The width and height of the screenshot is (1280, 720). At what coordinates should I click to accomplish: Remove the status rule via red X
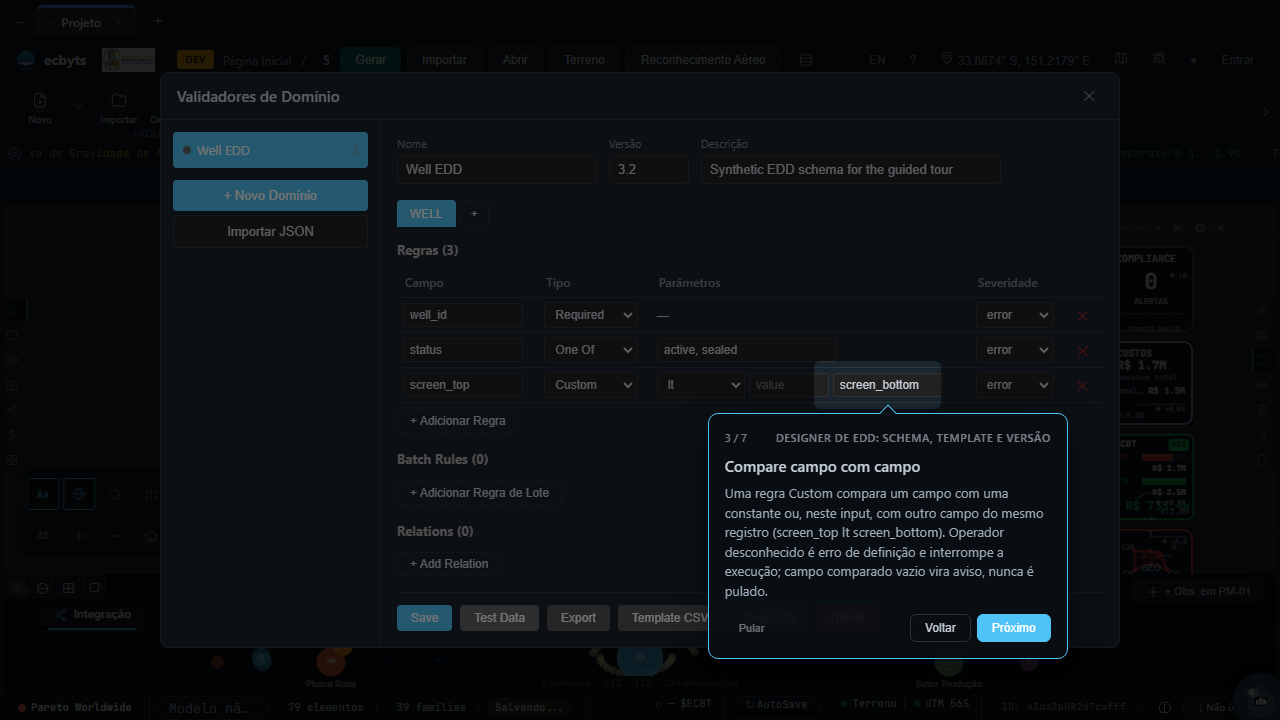tap(1082, 350)
